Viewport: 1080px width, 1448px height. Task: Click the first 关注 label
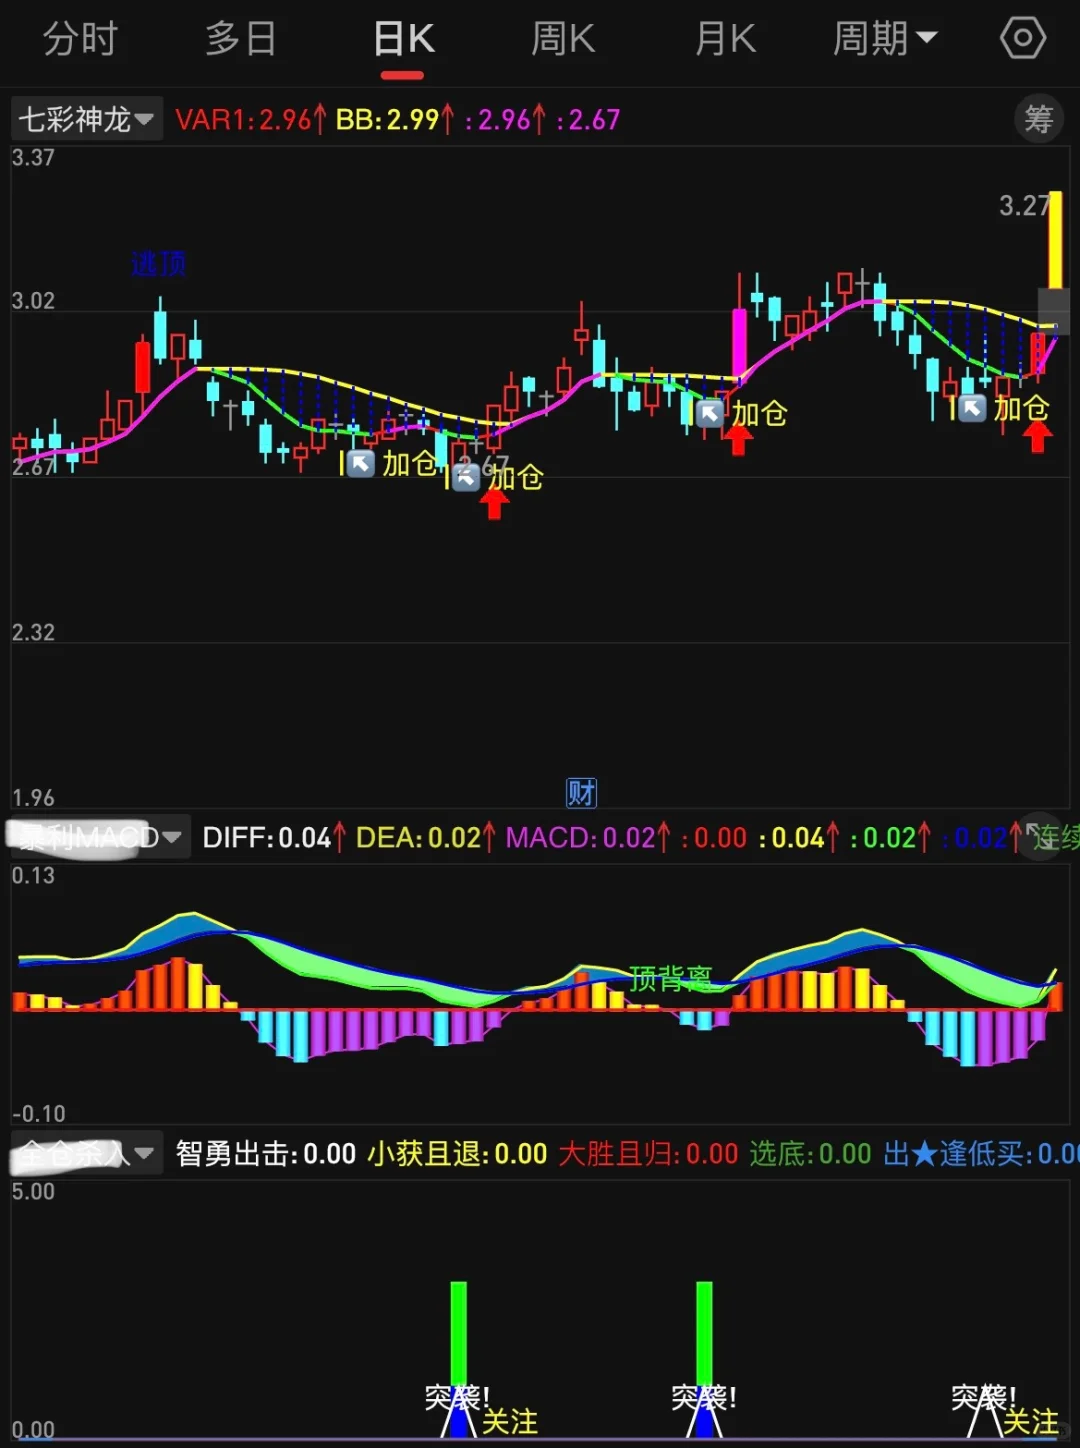point(510,1421)
